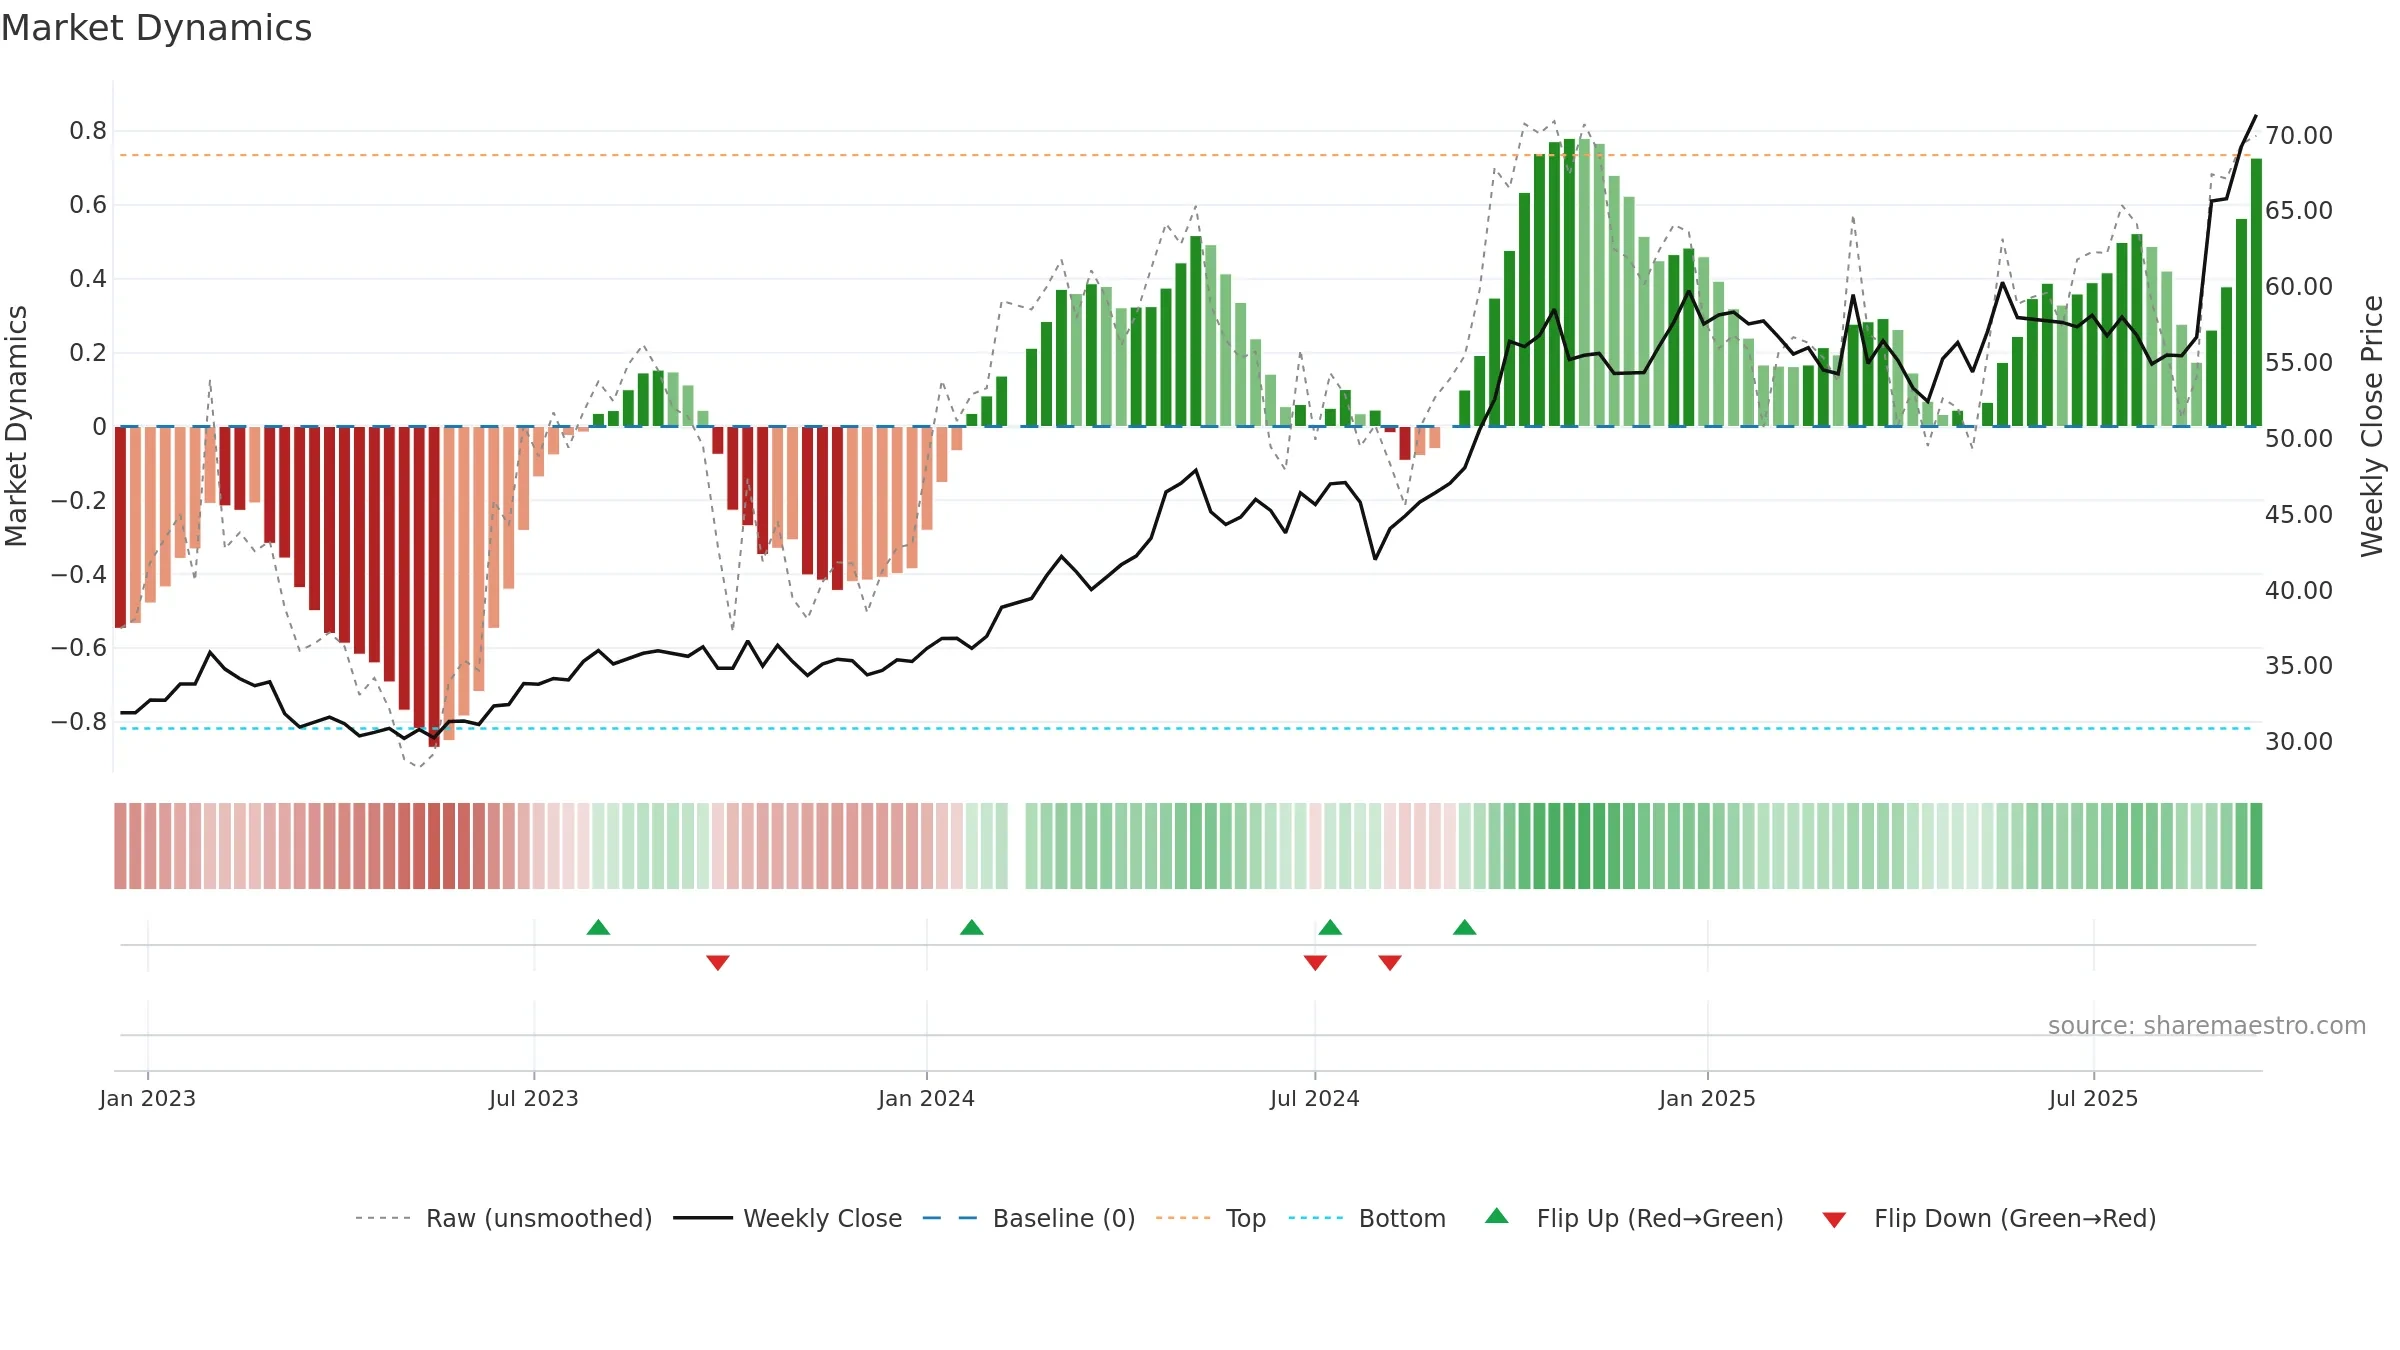The width and height of the screenshot is (2400, 1350).
Task: Click the 50.00 price axis label
Action: tap(2299, 438)
